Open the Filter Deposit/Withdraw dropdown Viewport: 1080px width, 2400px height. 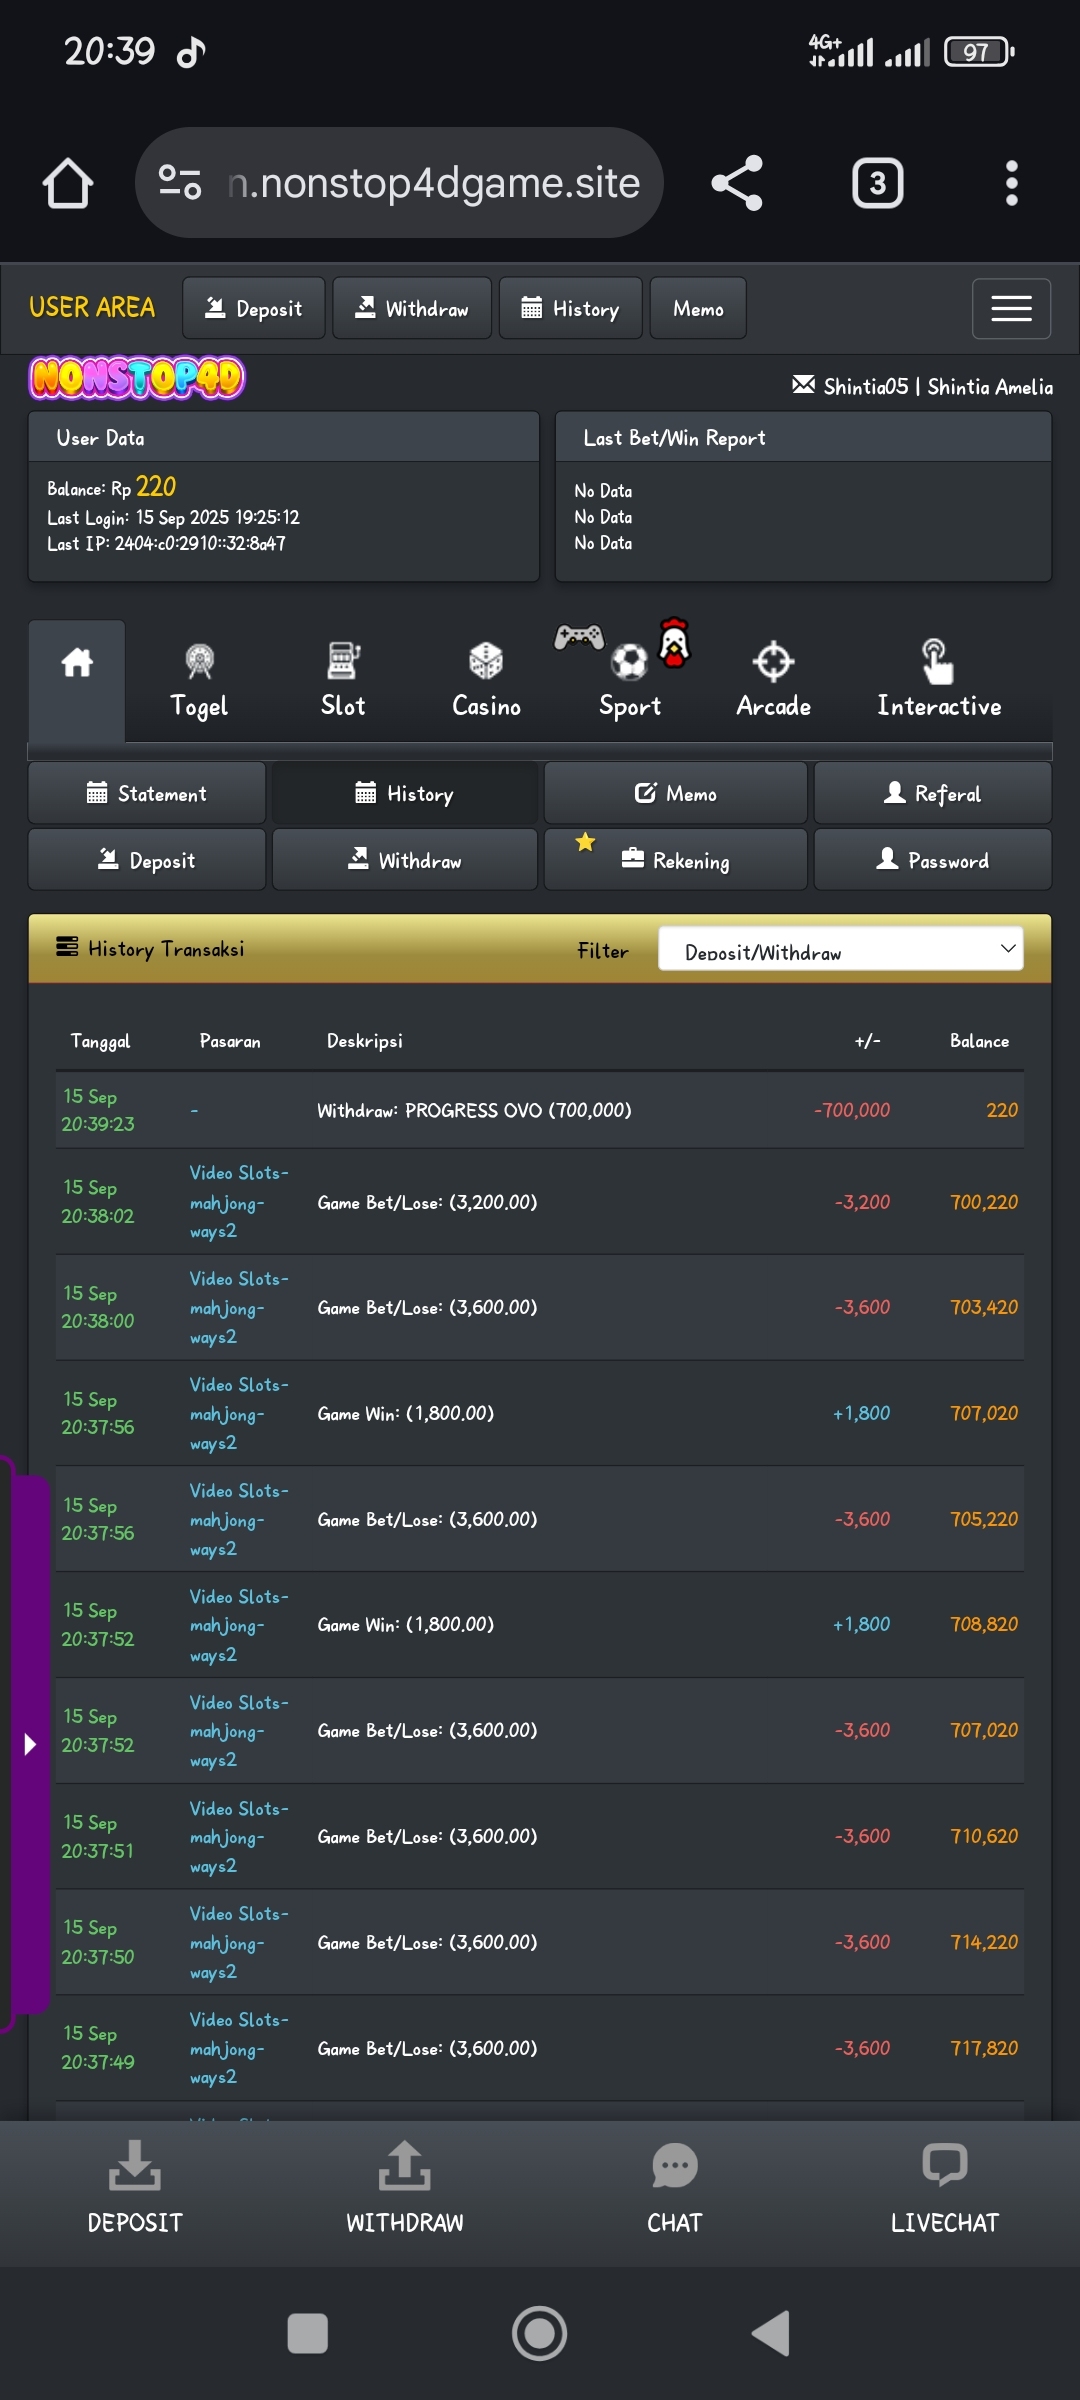point(840,949)
